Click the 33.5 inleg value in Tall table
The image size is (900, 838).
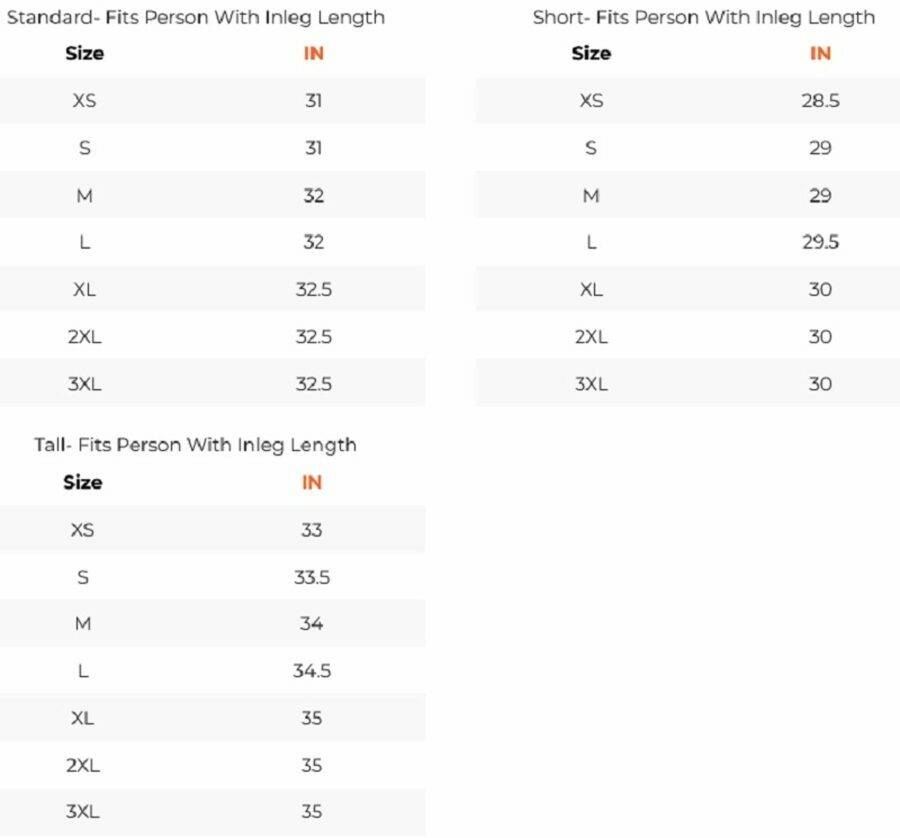312,577
